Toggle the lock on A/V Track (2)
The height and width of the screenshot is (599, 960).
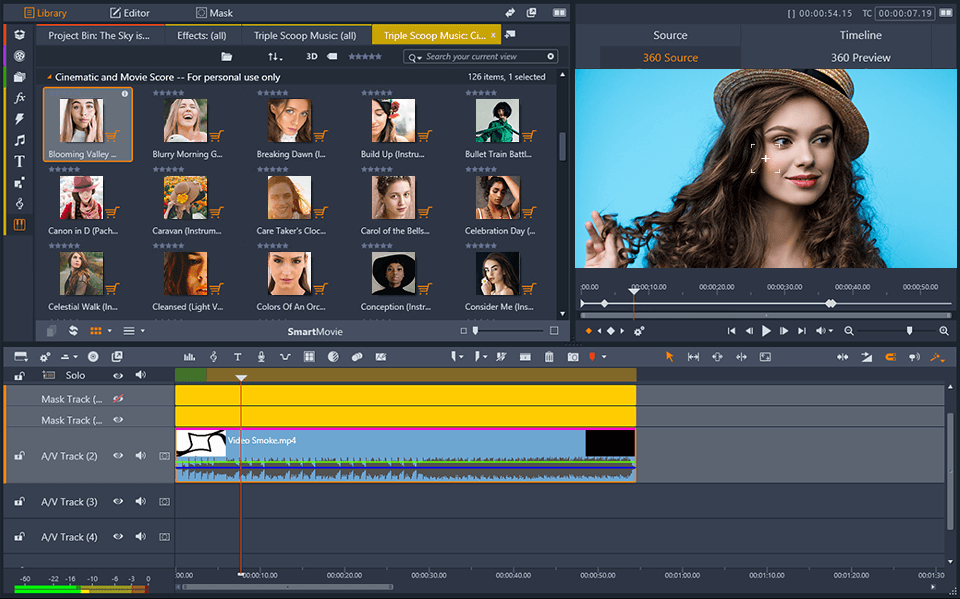19,456
